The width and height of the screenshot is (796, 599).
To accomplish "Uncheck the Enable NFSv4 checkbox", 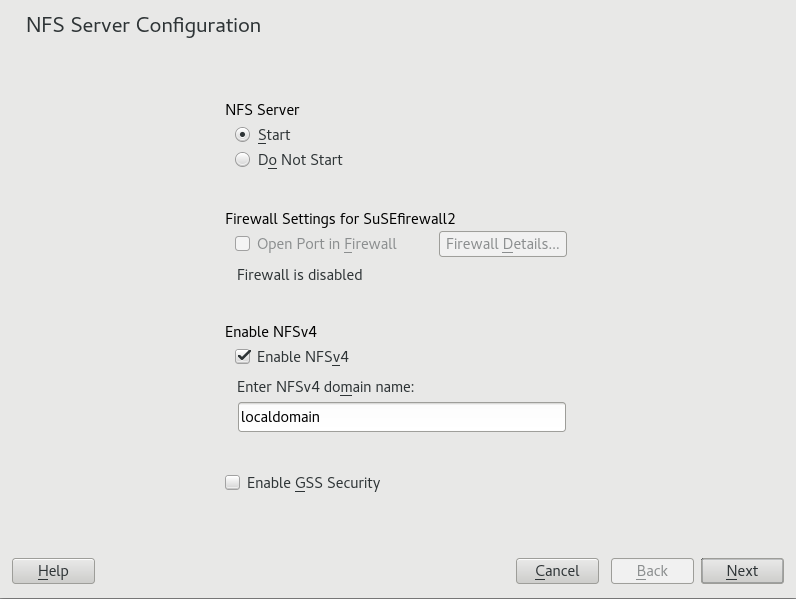I will 243,357.
